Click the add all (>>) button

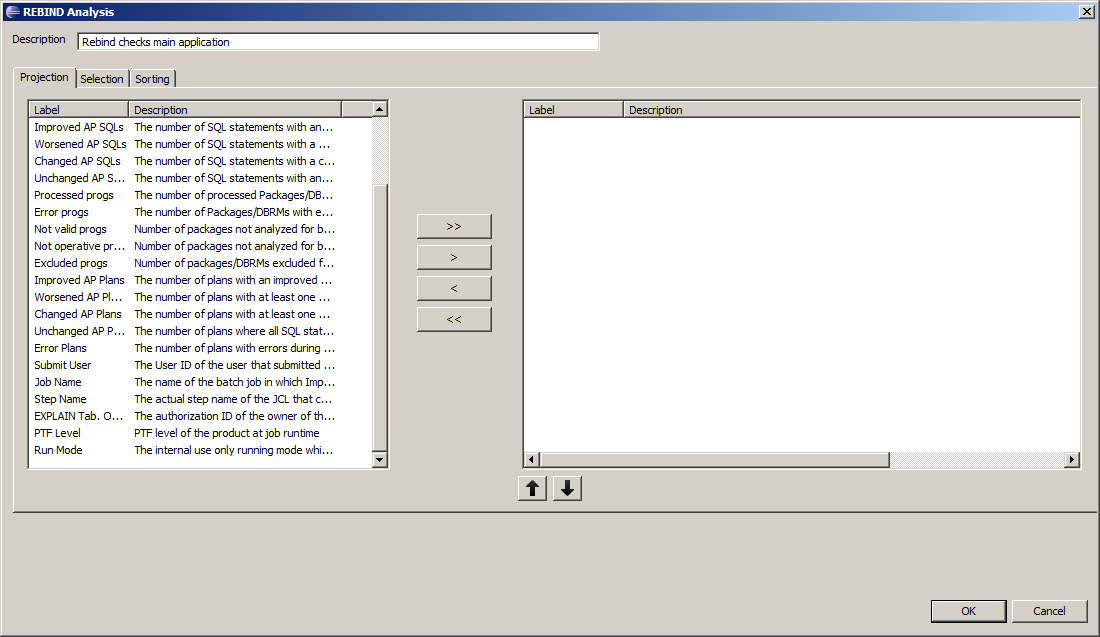coord(454,226)
